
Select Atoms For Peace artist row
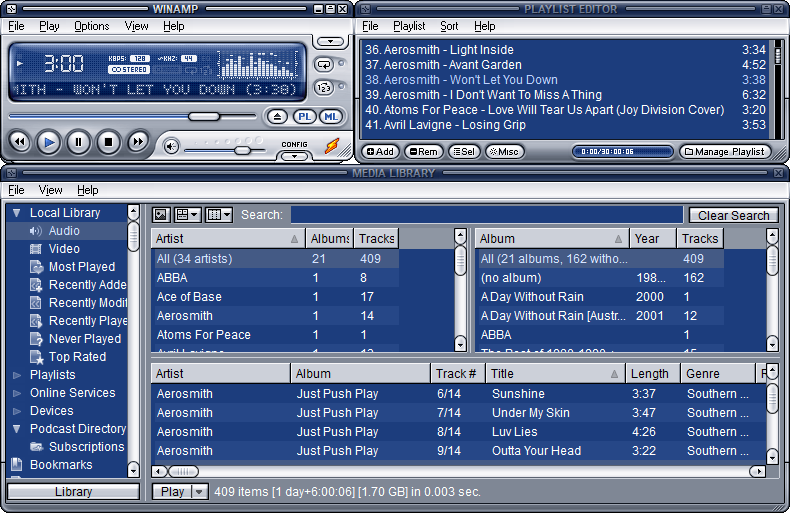tap(275, 335)
